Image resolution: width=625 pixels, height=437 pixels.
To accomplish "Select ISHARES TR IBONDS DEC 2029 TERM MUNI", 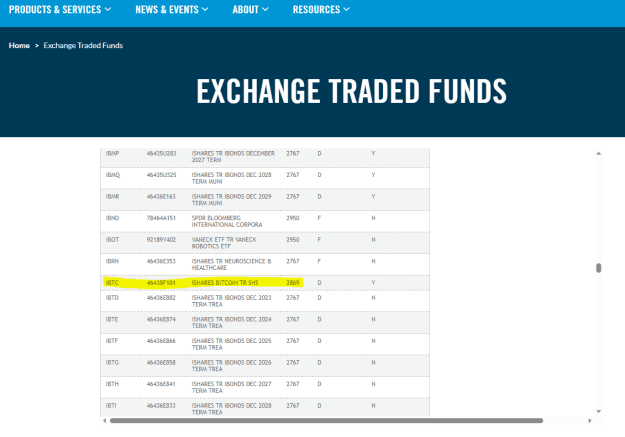I will 232,200.
